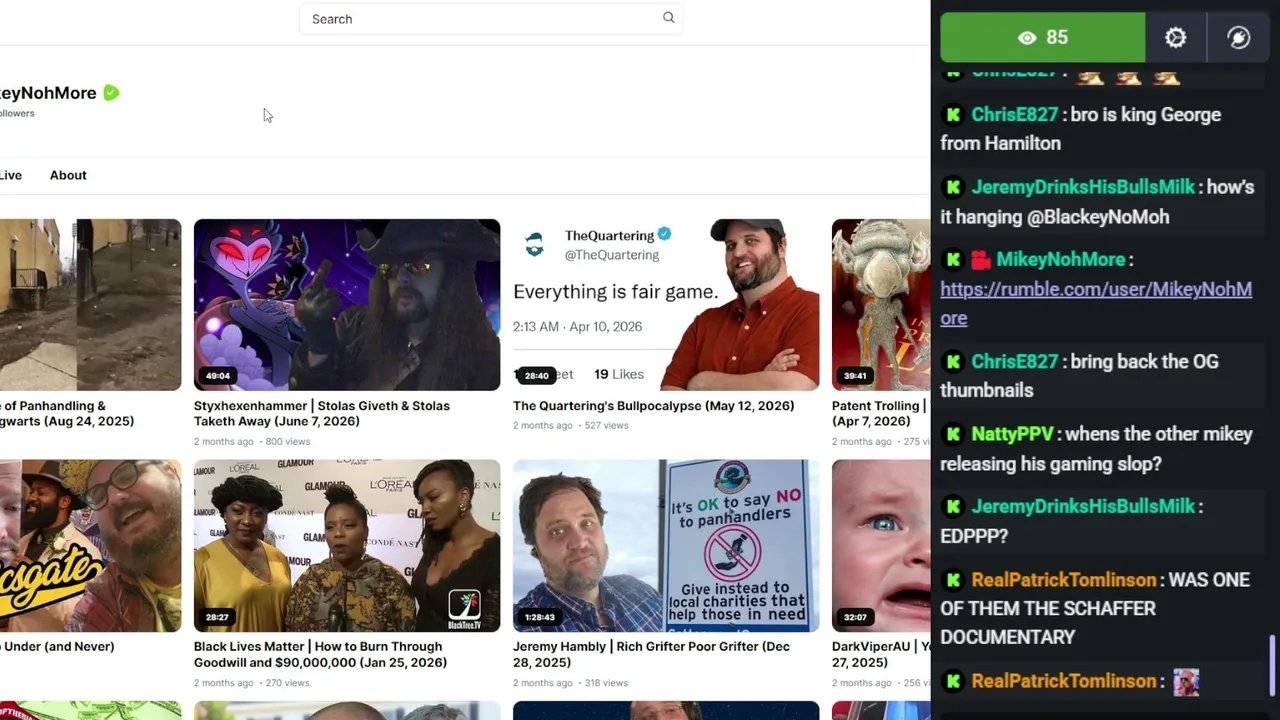Image resolution: width=1280 pixels, height=720 pixels.
Task: Click the emote in RealPatrickTomlinson's last message
Action: pos(1186,682)
